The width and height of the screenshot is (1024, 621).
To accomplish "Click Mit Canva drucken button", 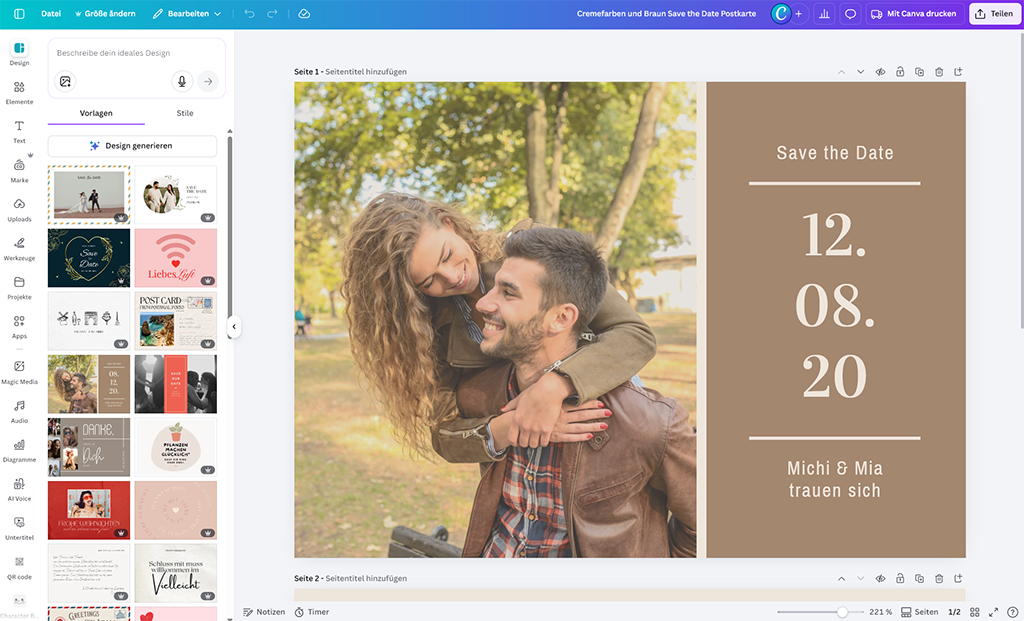I will tap(914, 14).
